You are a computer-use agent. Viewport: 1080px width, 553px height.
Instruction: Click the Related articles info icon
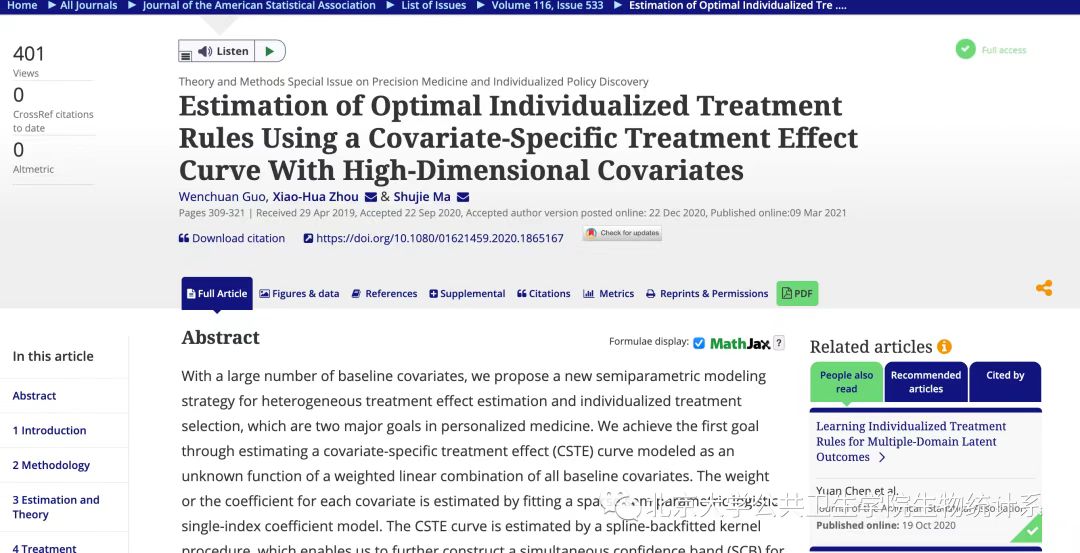click(943, 347)
